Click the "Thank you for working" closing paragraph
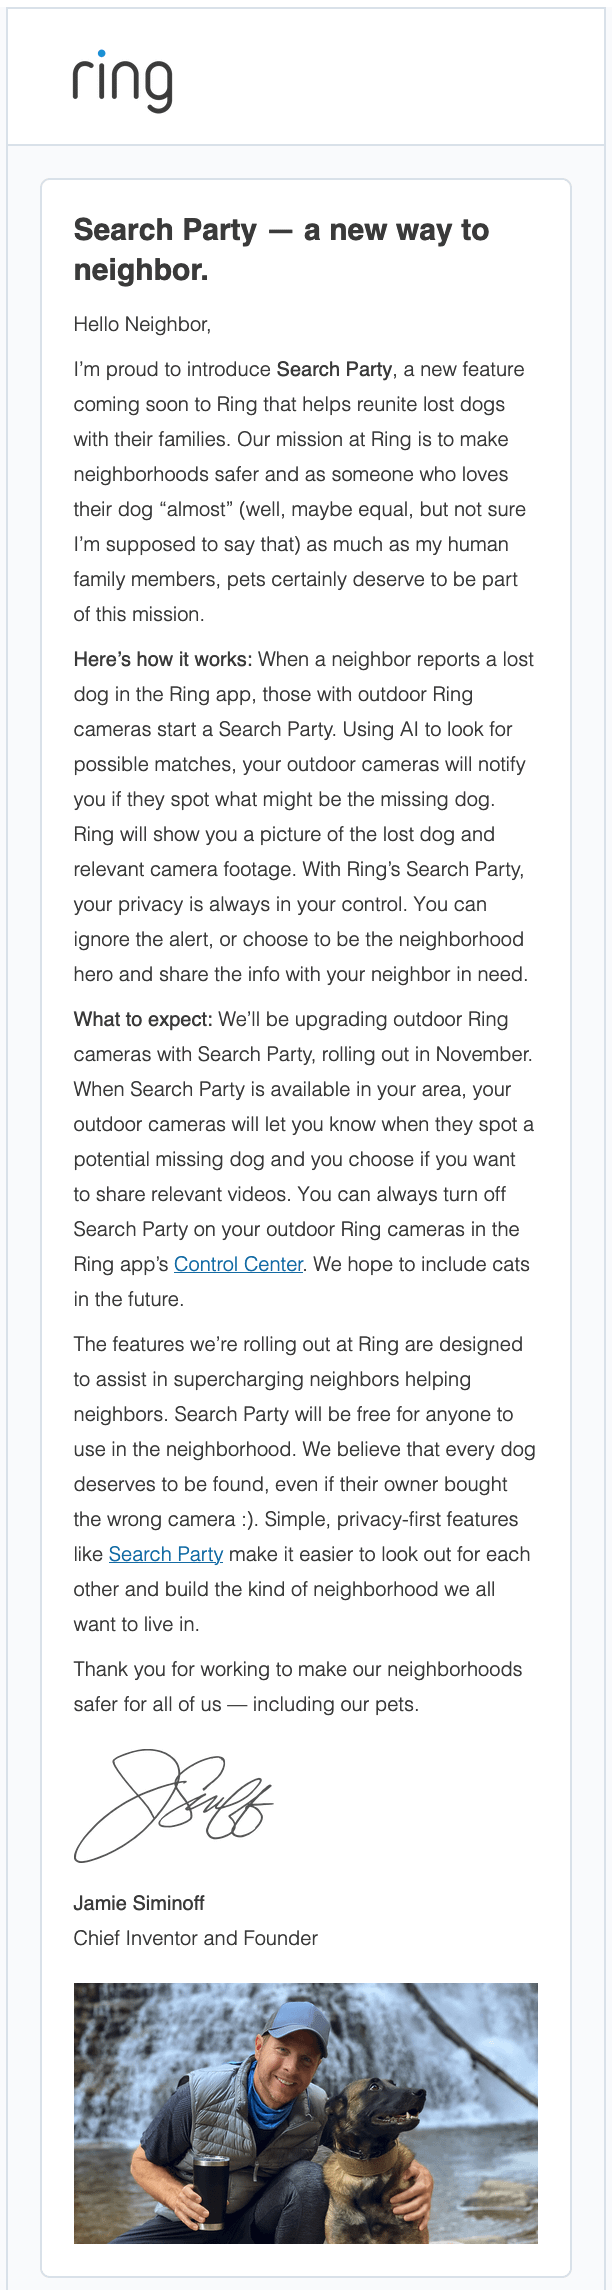Viewport: 612px width, 2290px height. (297, 1669)
